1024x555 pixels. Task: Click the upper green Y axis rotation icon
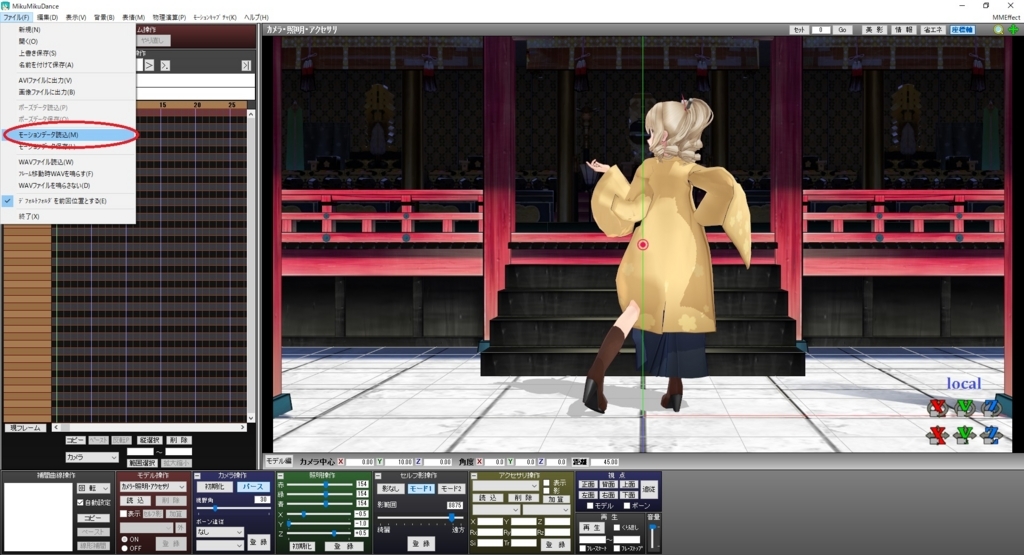point(965,408)
